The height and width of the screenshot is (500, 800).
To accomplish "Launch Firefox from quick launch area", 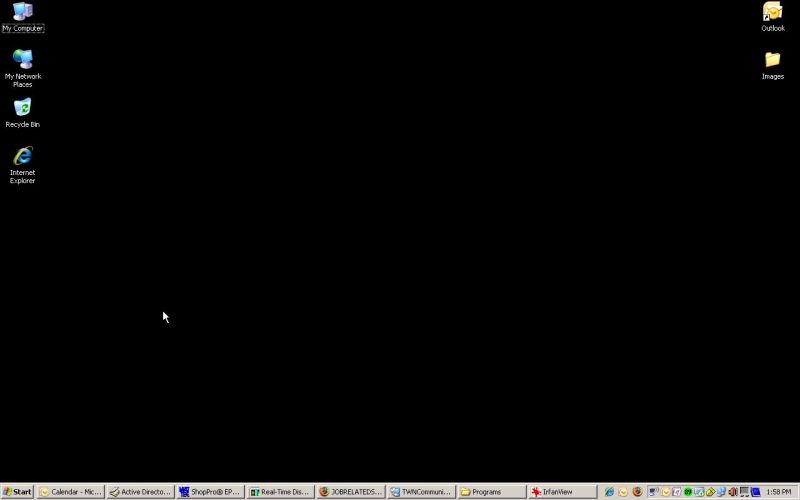I will point(637,491).
